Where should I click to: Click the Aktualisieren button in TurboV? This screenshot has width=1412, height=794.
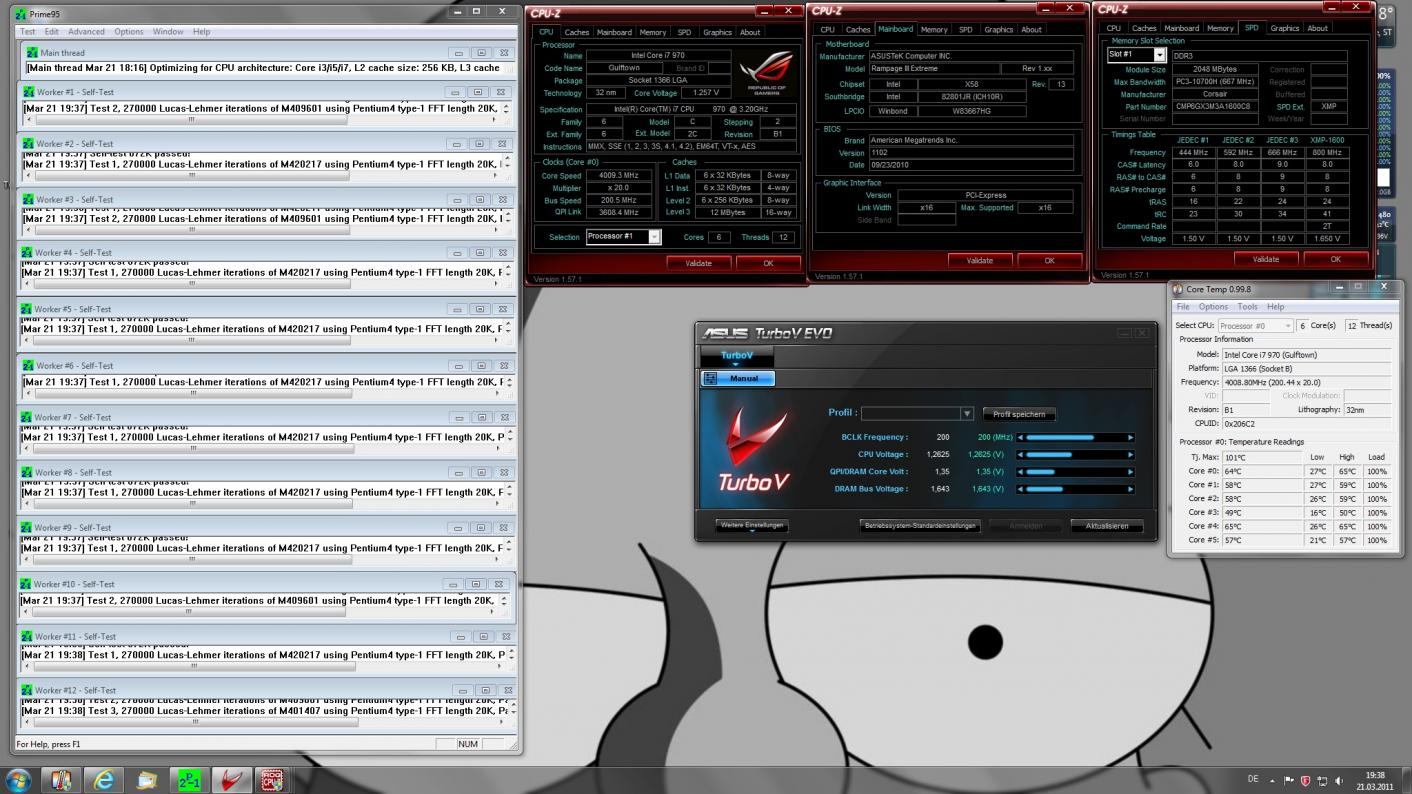[1107, 526]
